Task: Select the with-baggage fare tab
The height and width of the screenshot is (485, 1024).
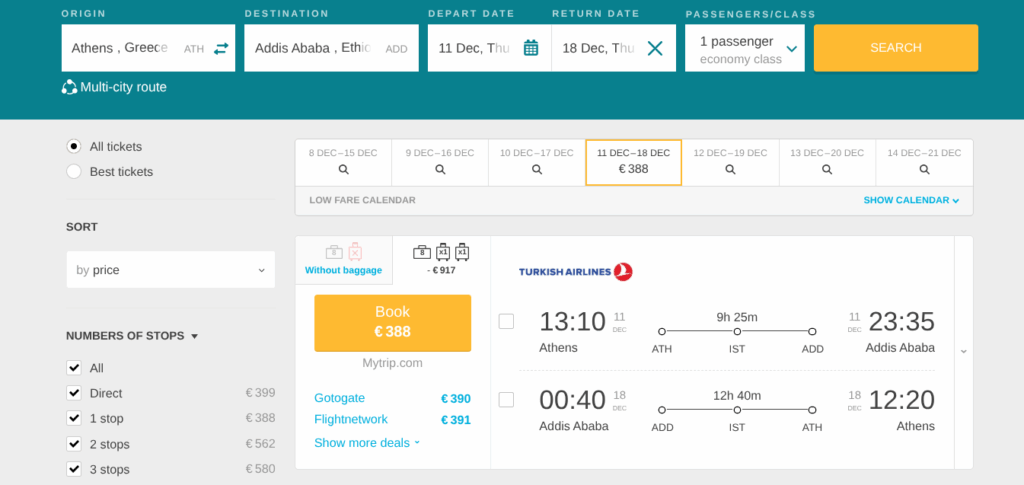Action: pos(441,258)
